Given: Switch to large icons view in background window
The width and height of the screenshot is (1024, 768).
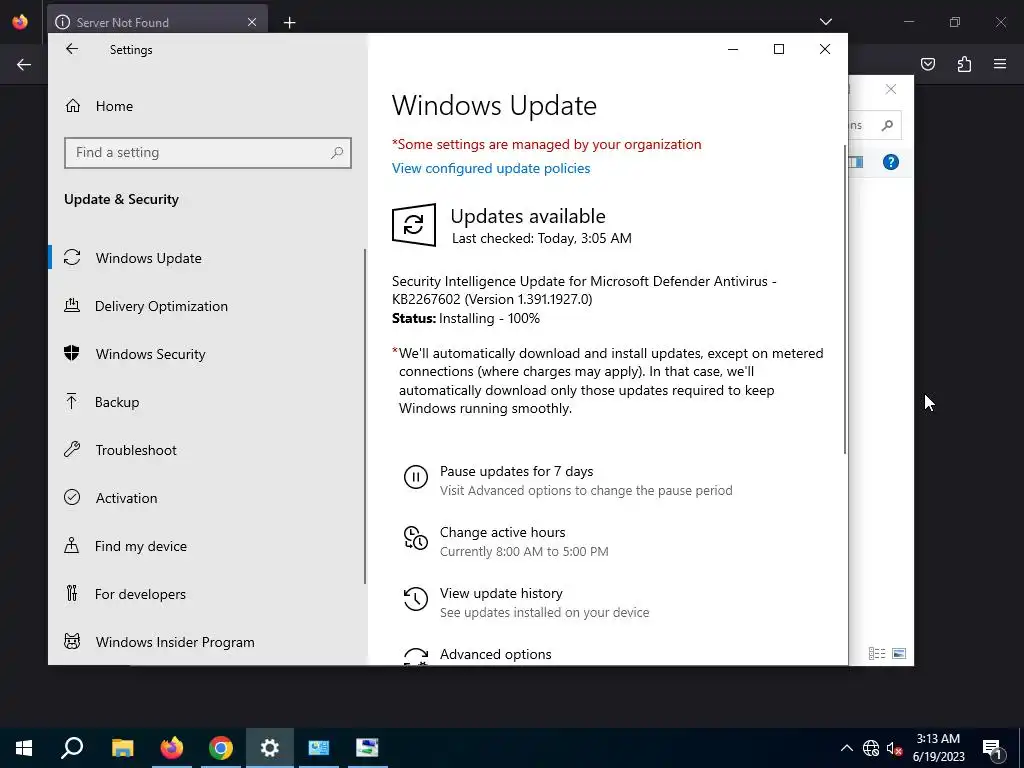Looking at the screenshot, I should point(899,653).
